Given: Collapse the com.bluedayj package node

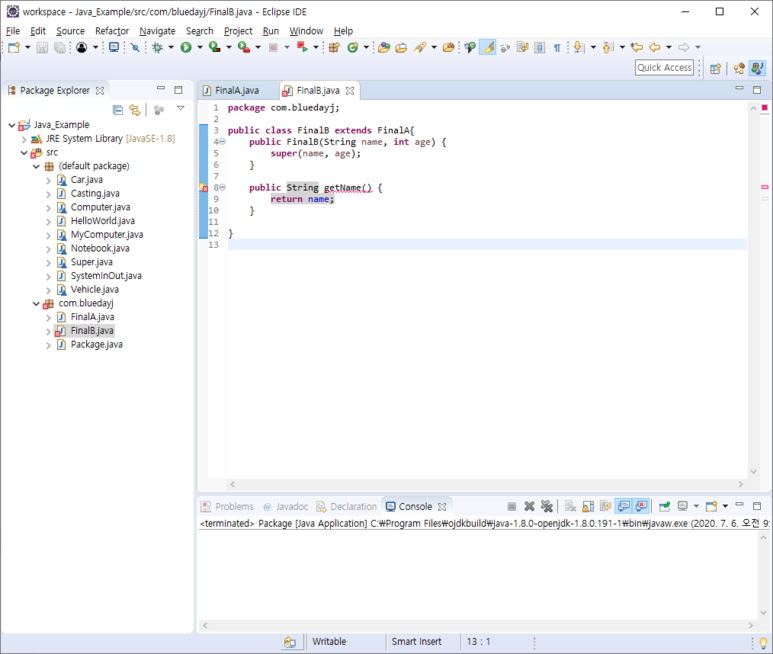Looking at the screenshot, I should [x=36, y=304].
